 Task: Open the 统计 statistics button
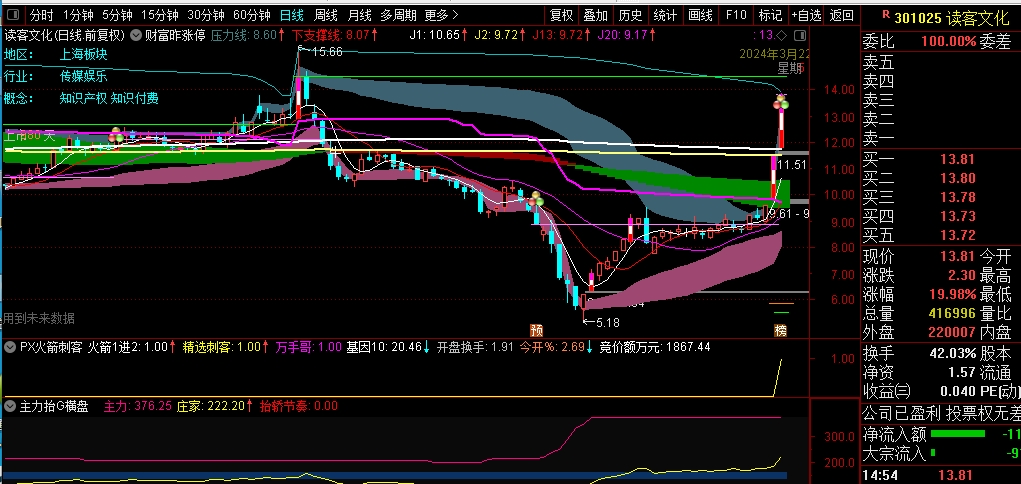click(664, 14)
